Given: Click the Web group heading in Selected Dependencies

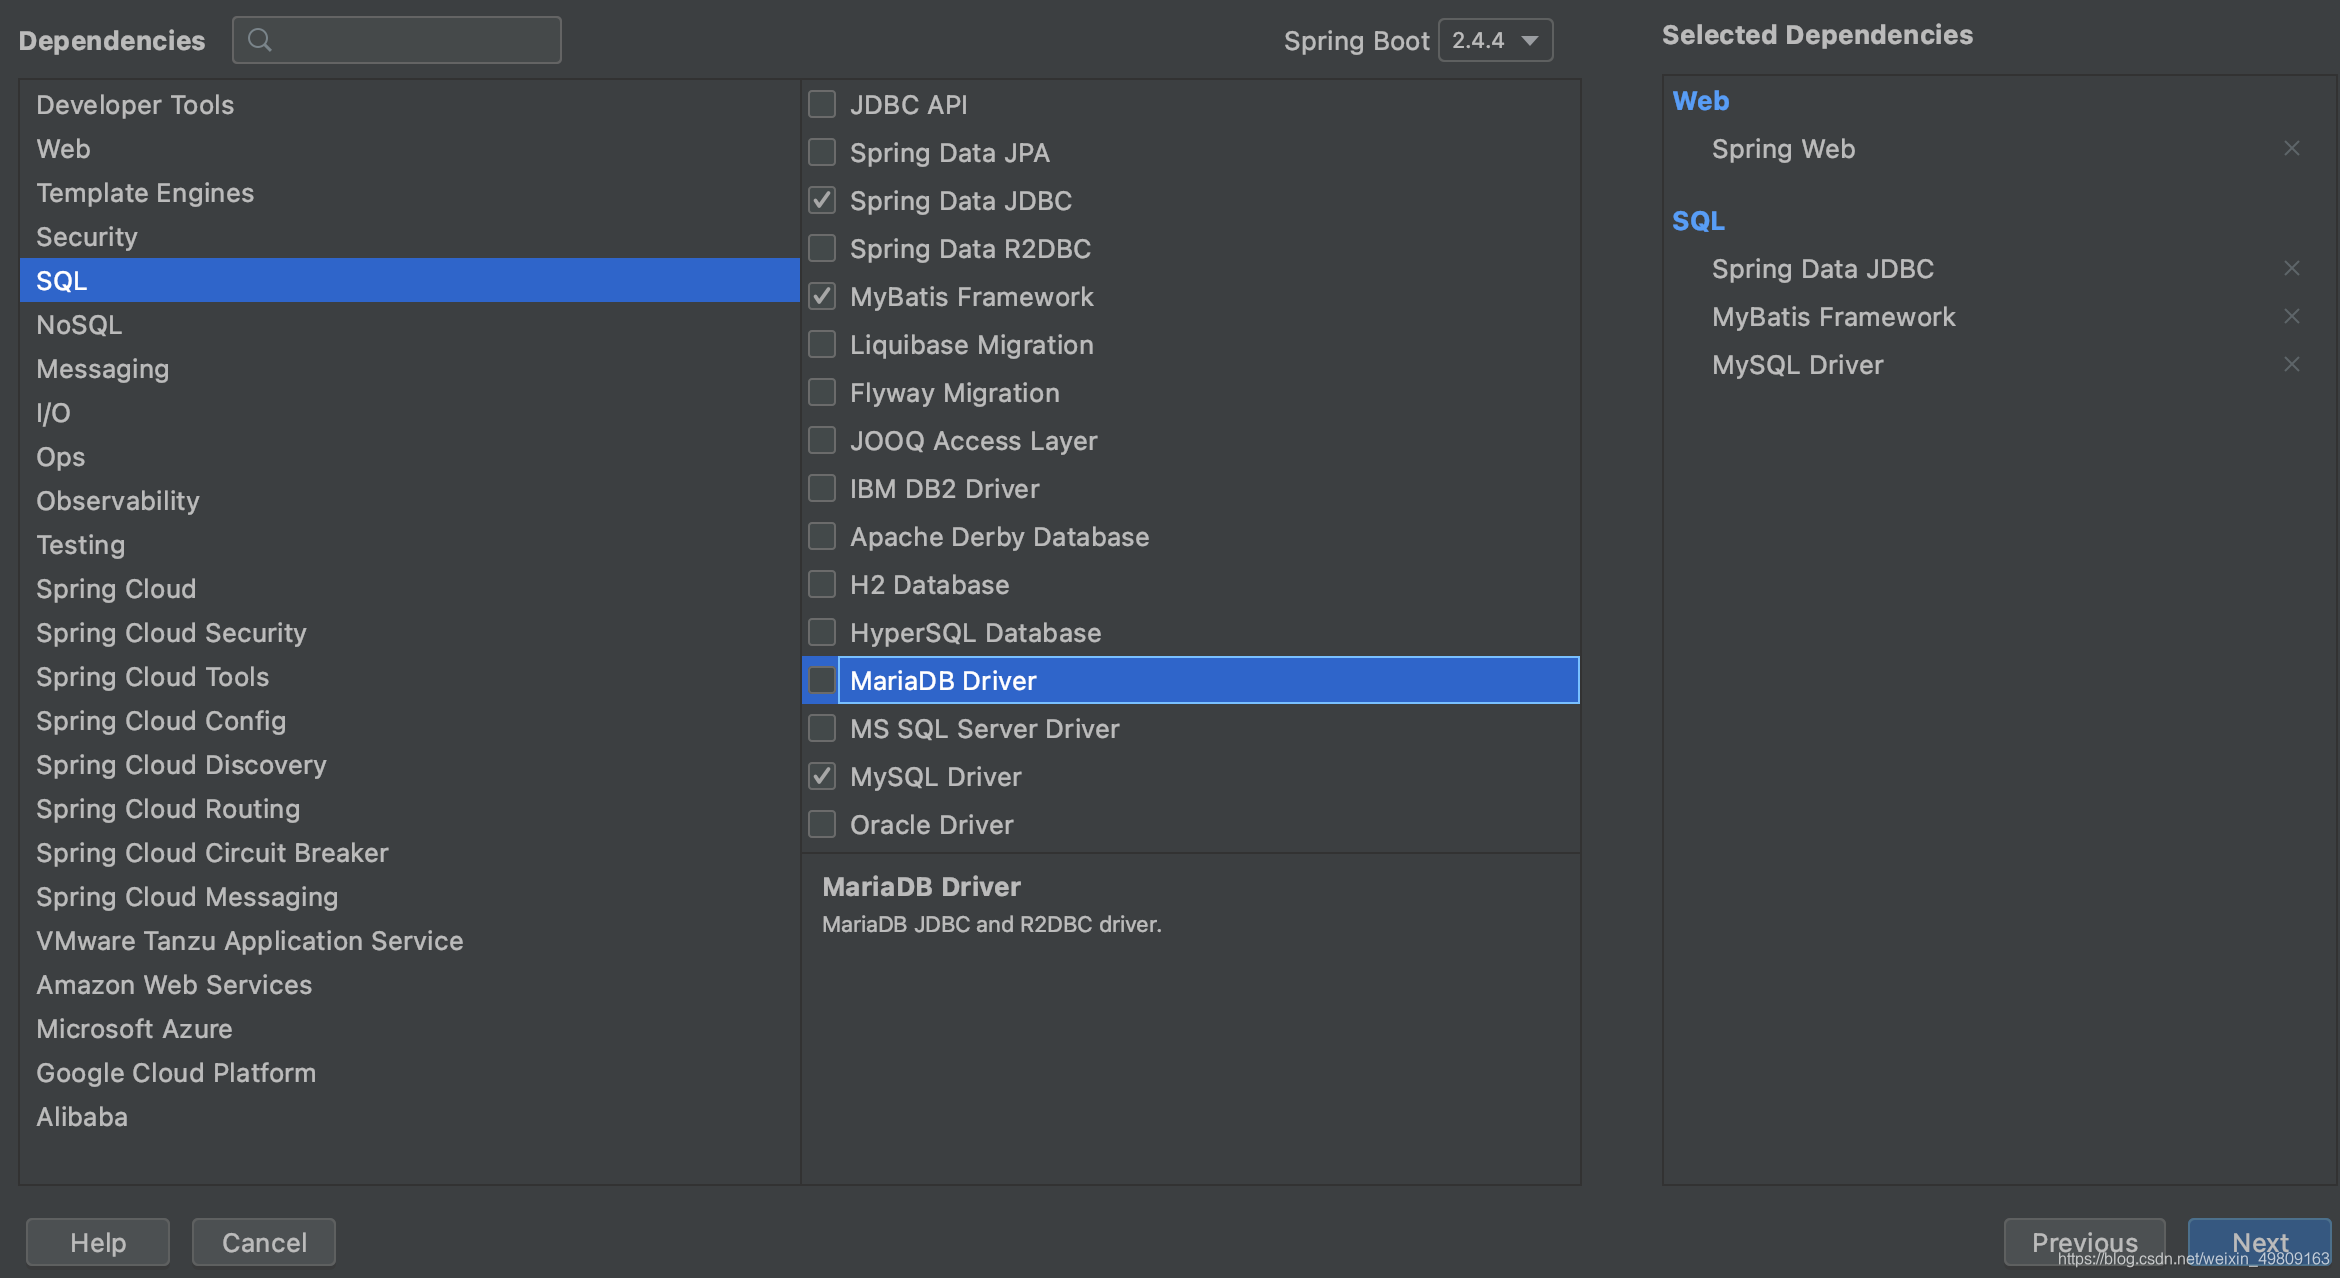Looking at the screenshot, I should click(x=1701, y=101).
